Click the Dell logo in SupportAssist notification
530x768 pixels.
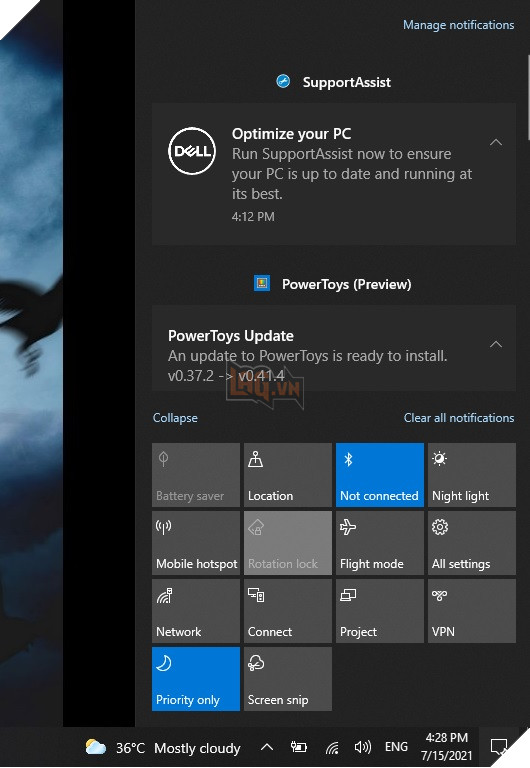[x=192, y=151]
